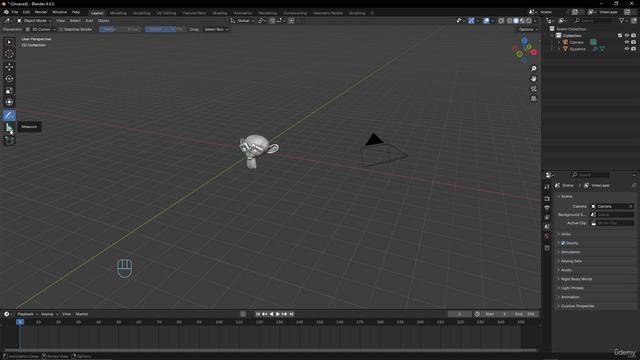Image resolution: width=640 pixels, height=360 pixels.
Task: Open Placement 3D Cursor dropdown
Action: (x=40, y=29)
